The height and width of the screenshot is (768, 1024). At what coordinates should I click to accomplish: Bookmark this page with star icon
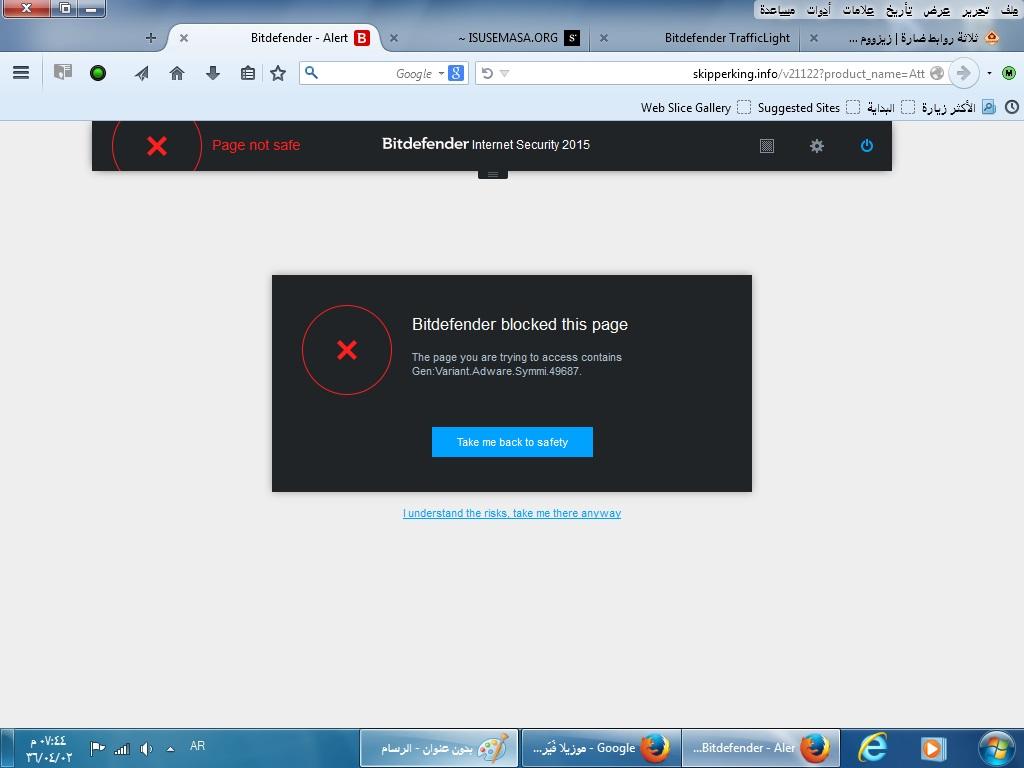[278, 73]
